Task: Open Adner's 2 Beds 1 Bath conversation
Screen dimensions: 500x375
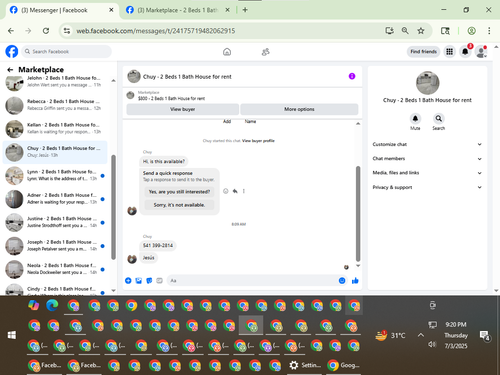Action: [x=55, y=199]
